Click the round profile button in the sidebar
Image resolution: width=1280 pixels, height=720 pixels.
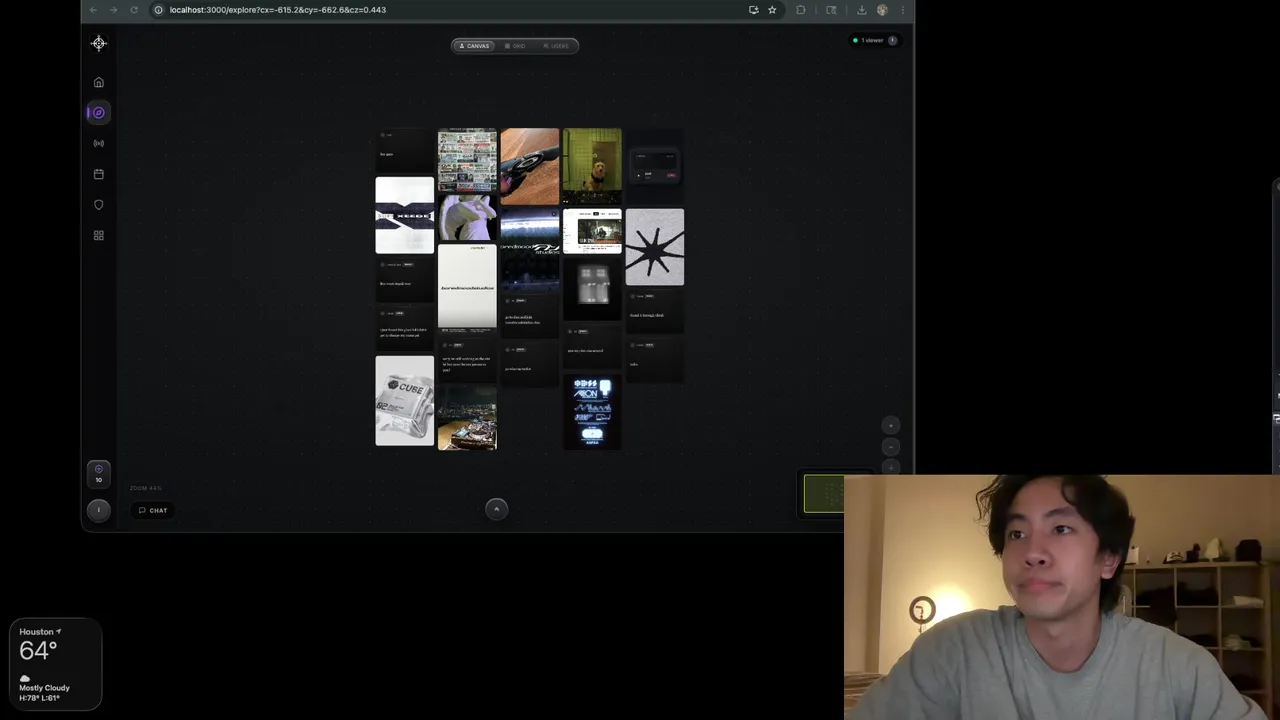(x=98, y=510)
